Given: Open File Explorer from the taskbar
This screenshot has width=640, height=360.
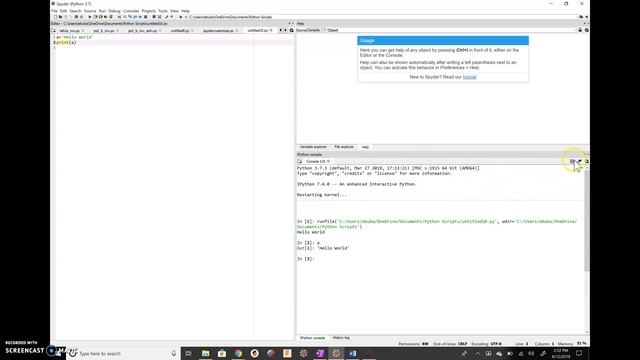Looking at the screenshot, I should pos(205,353).
